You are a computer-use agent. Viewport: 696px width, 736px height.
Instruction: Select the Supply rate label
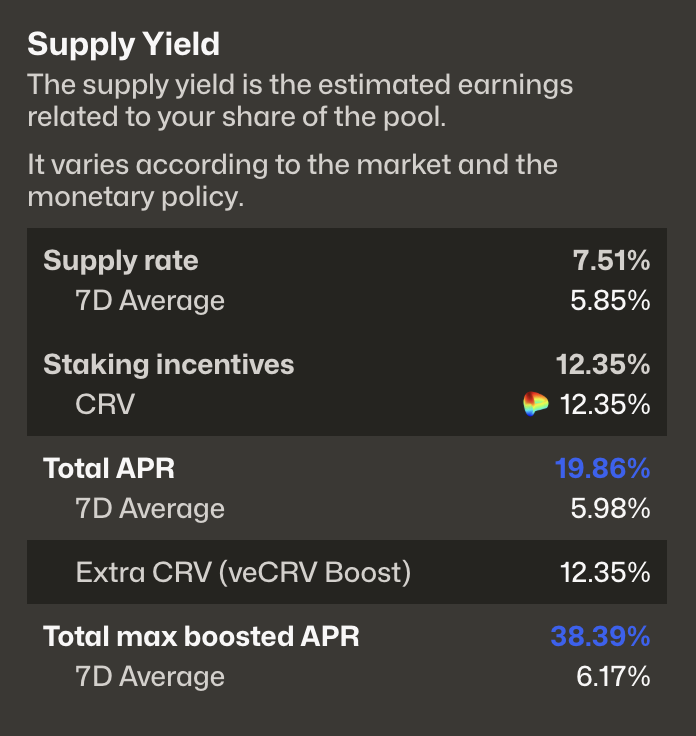coord(121,261)
